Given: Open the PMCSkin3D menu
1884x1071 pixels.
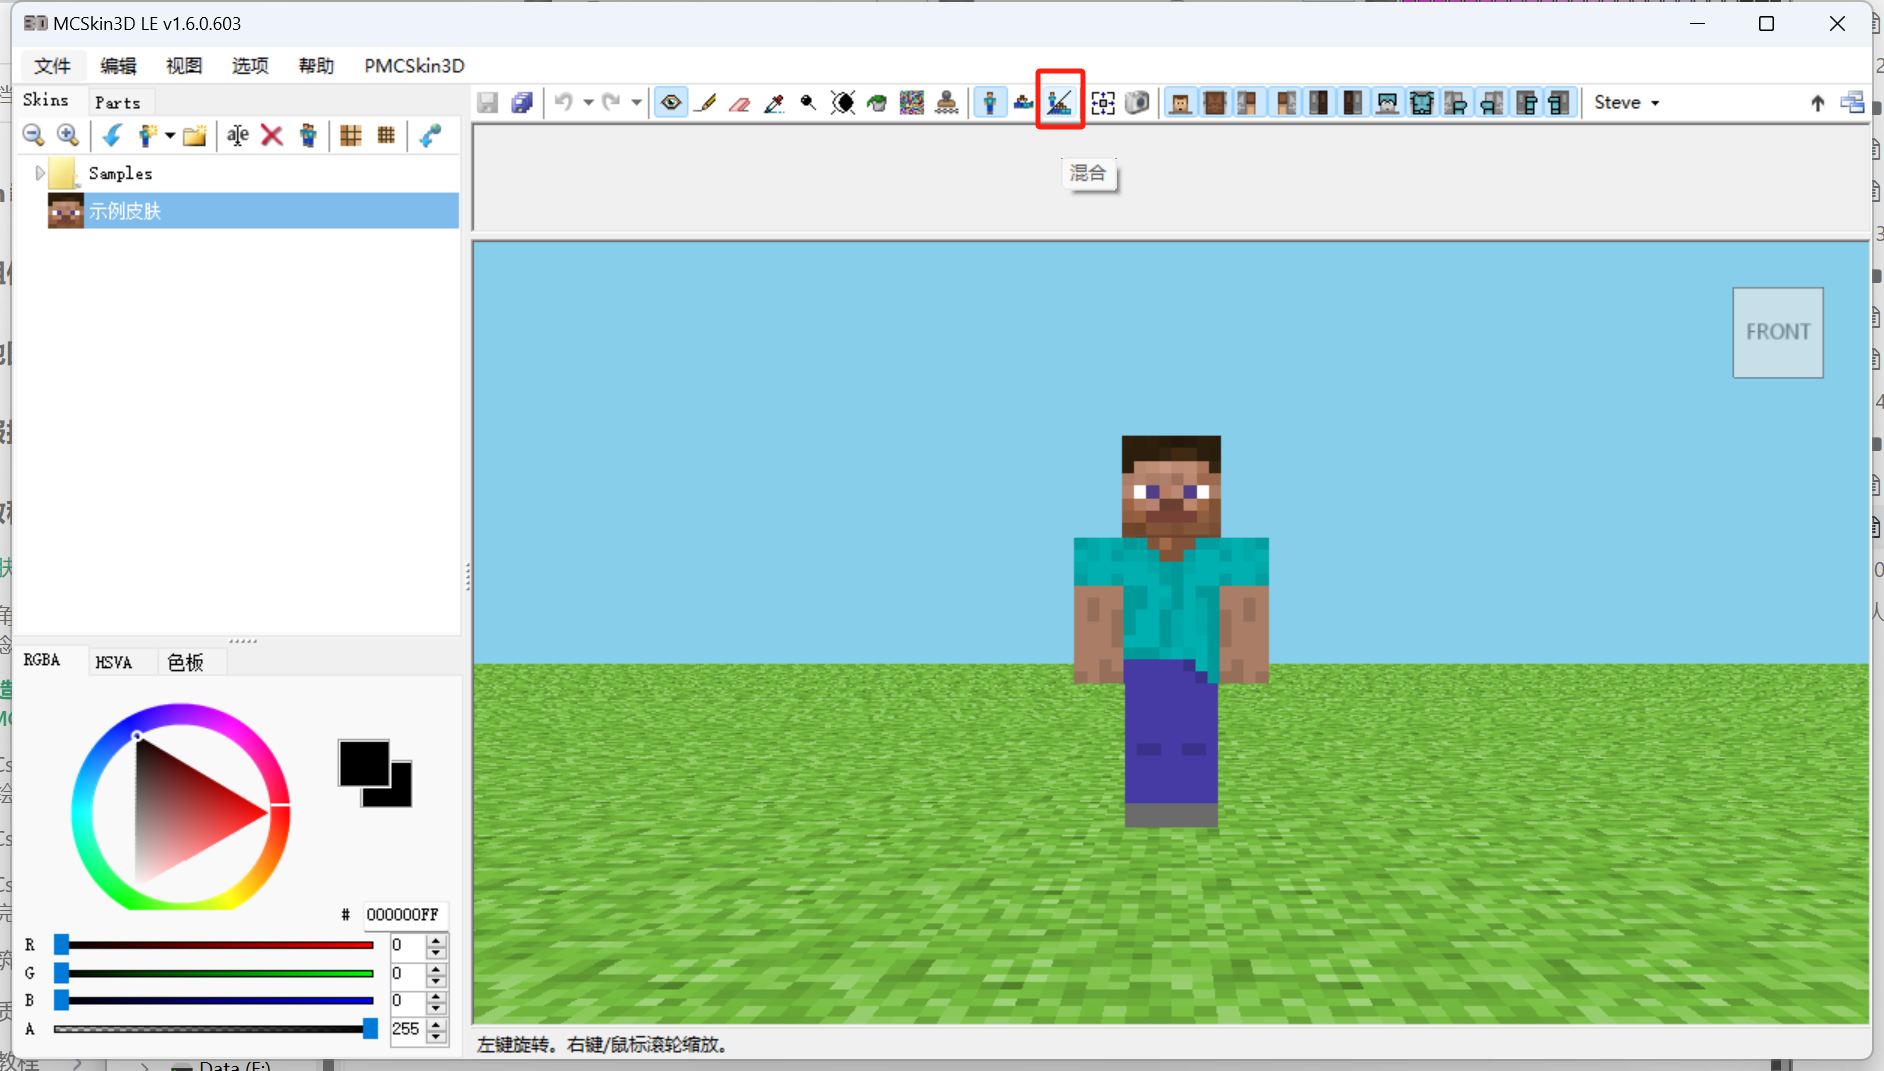Looking at the screenshot, I should pos(414,66).
